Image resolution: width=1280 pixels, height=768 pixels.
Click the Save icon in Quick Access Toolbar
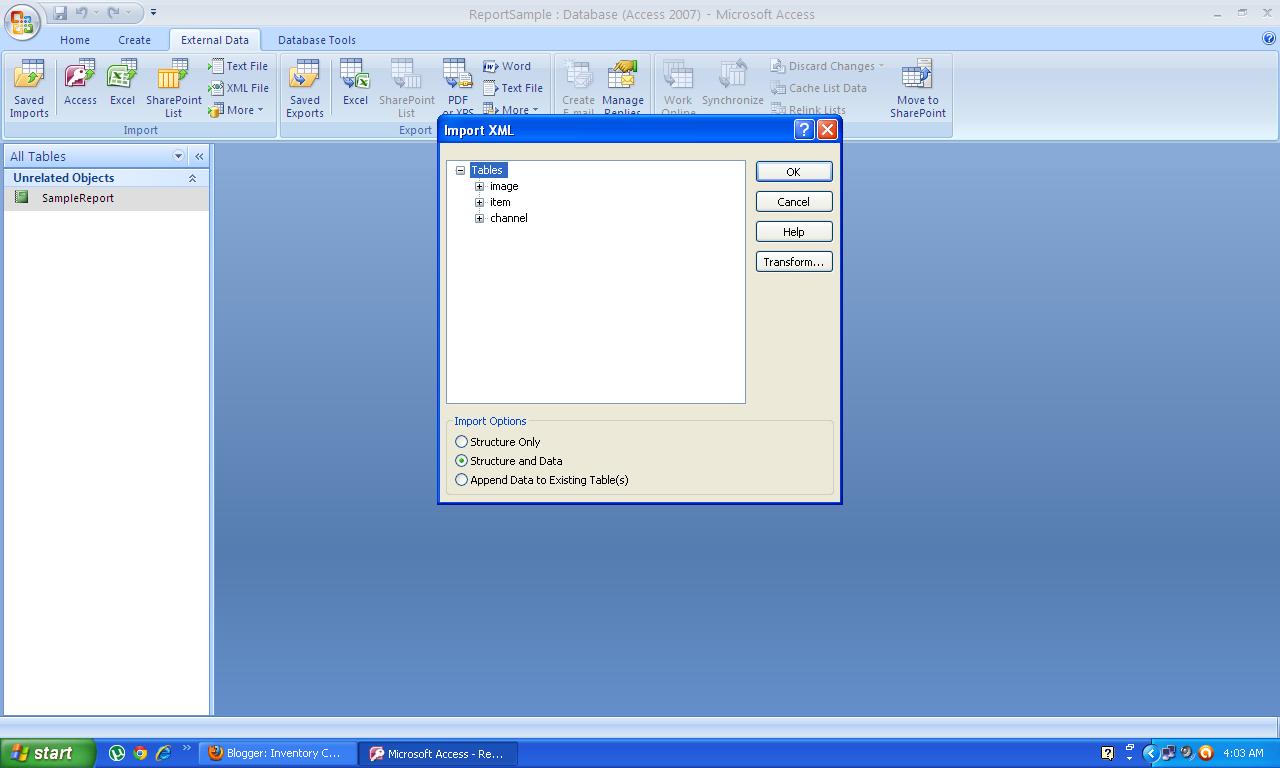(60, 13)
